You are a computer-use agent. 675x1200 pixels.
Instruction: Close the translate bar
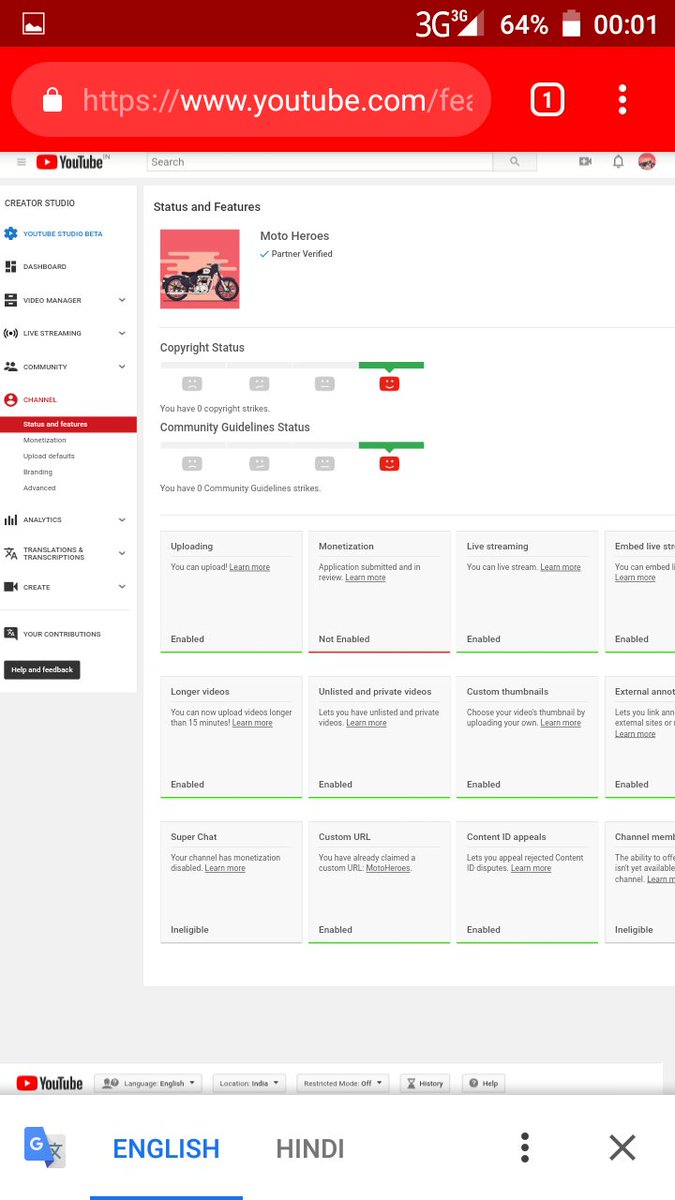pyautogui.click(x=622, y=1148)
